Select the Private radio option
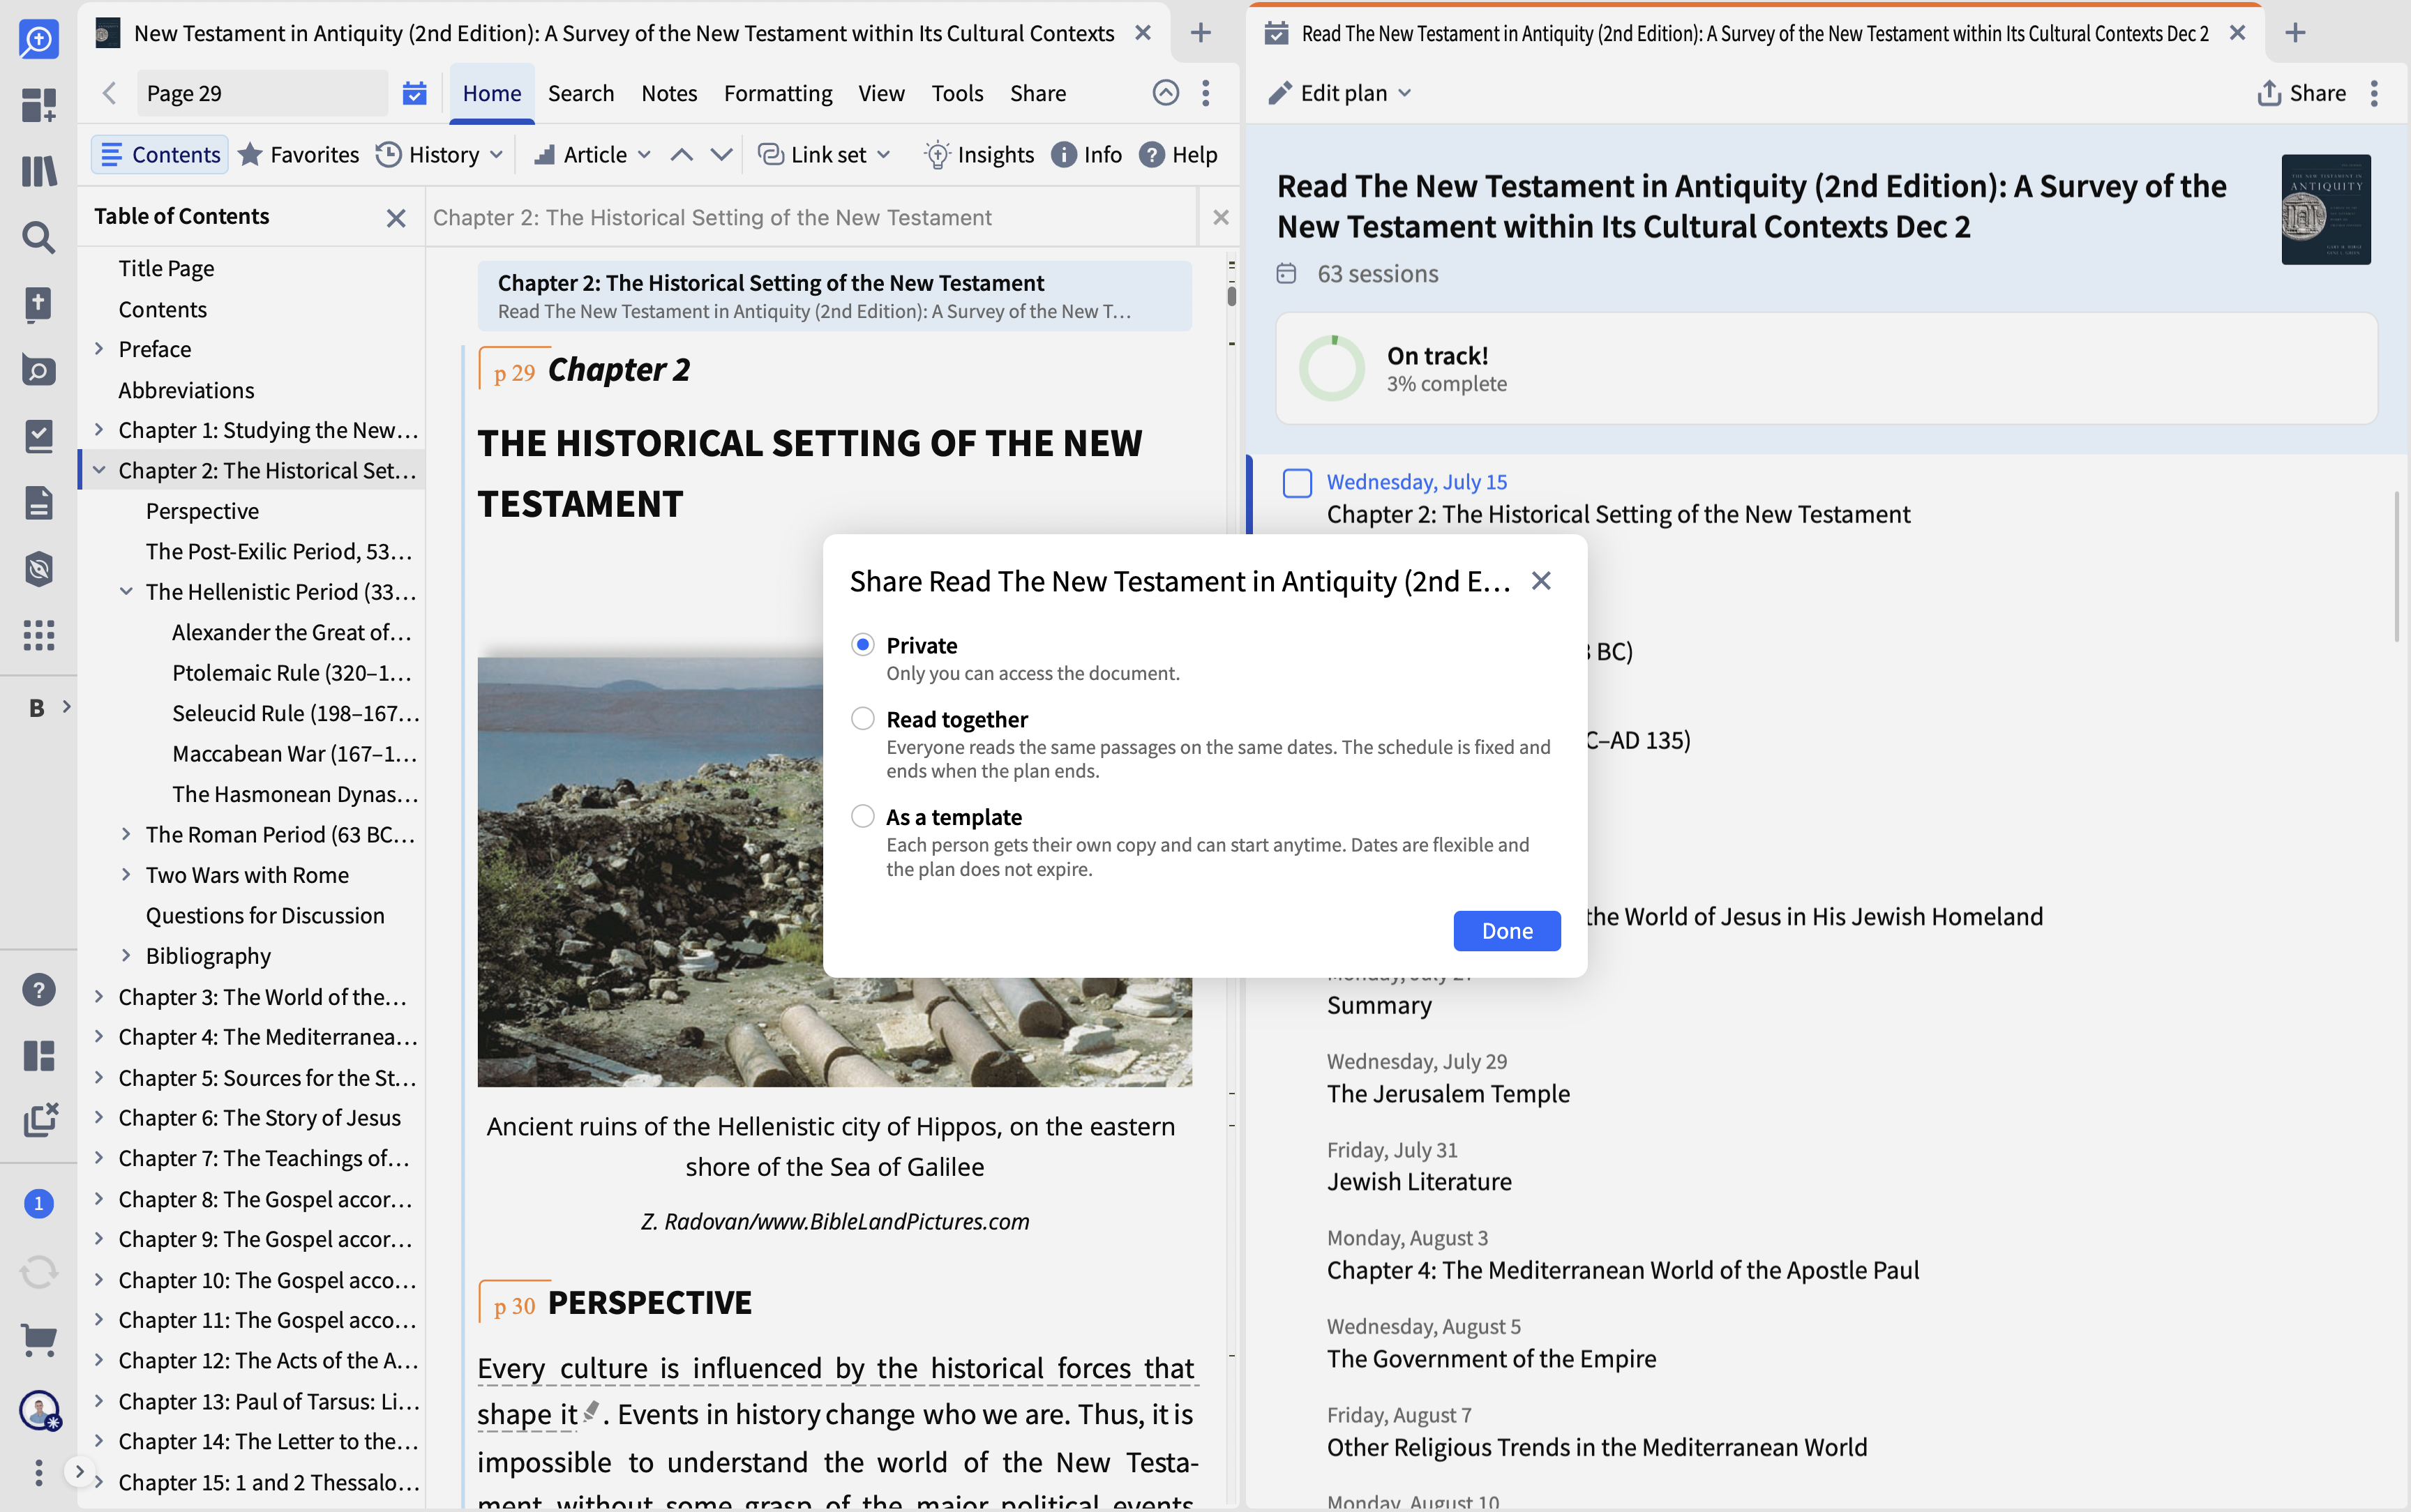 click(862, 645)
